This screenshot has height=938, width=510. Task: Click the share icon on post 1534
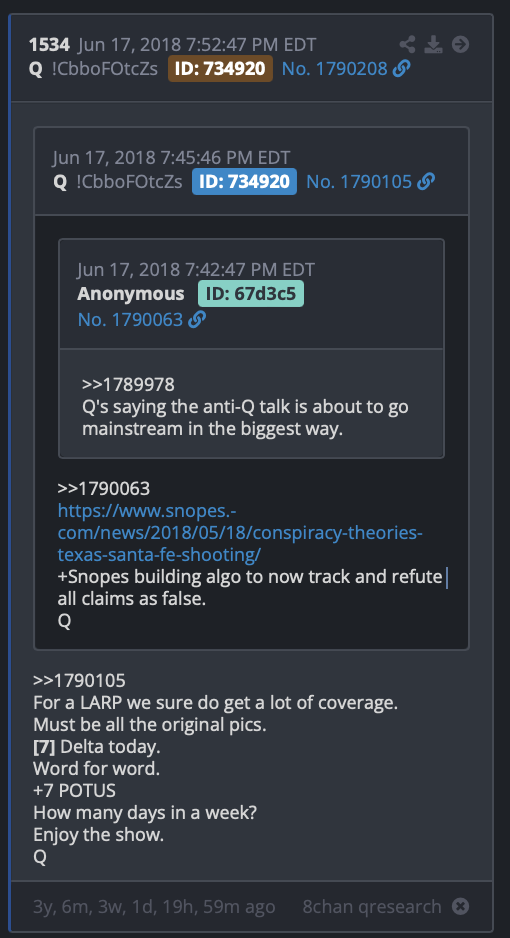[407, 44]
